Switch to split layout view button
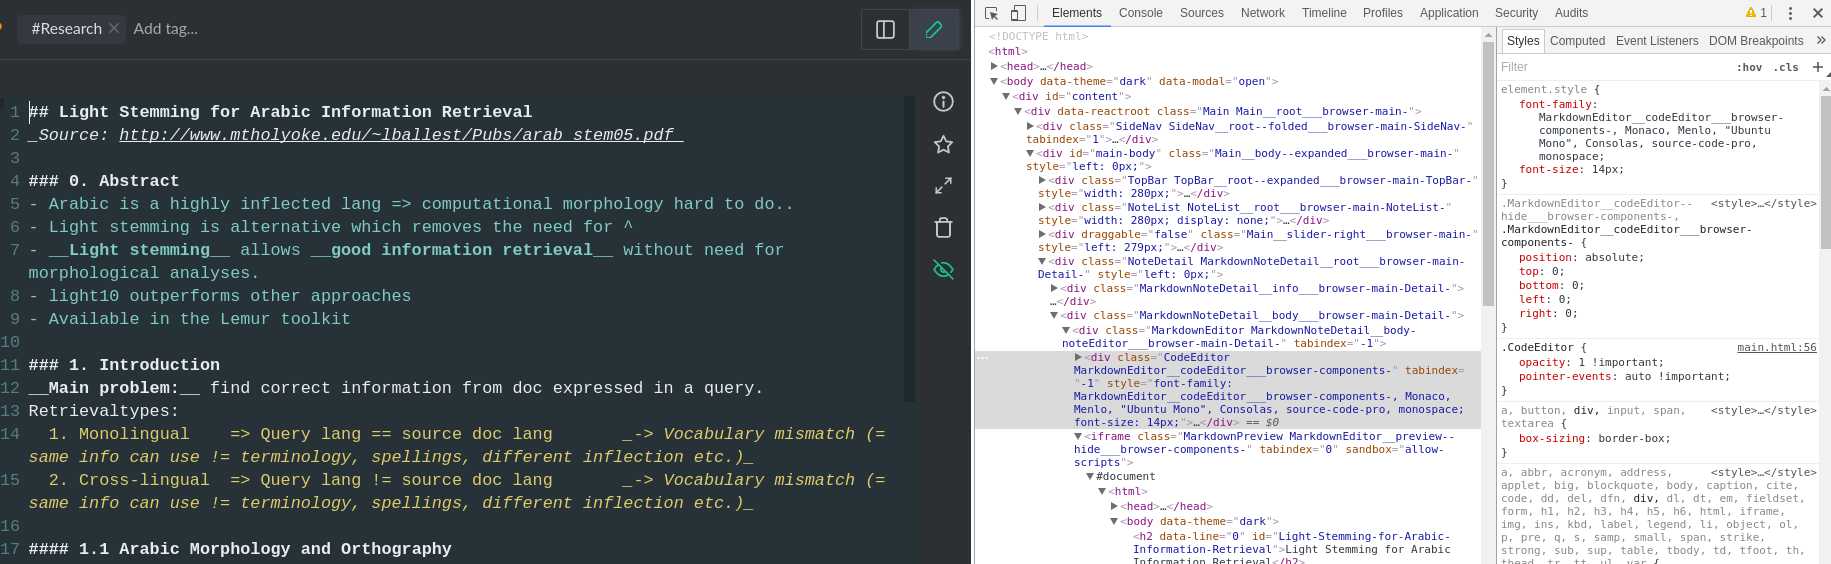This screenshot has width=1831, height=564. 885,30
